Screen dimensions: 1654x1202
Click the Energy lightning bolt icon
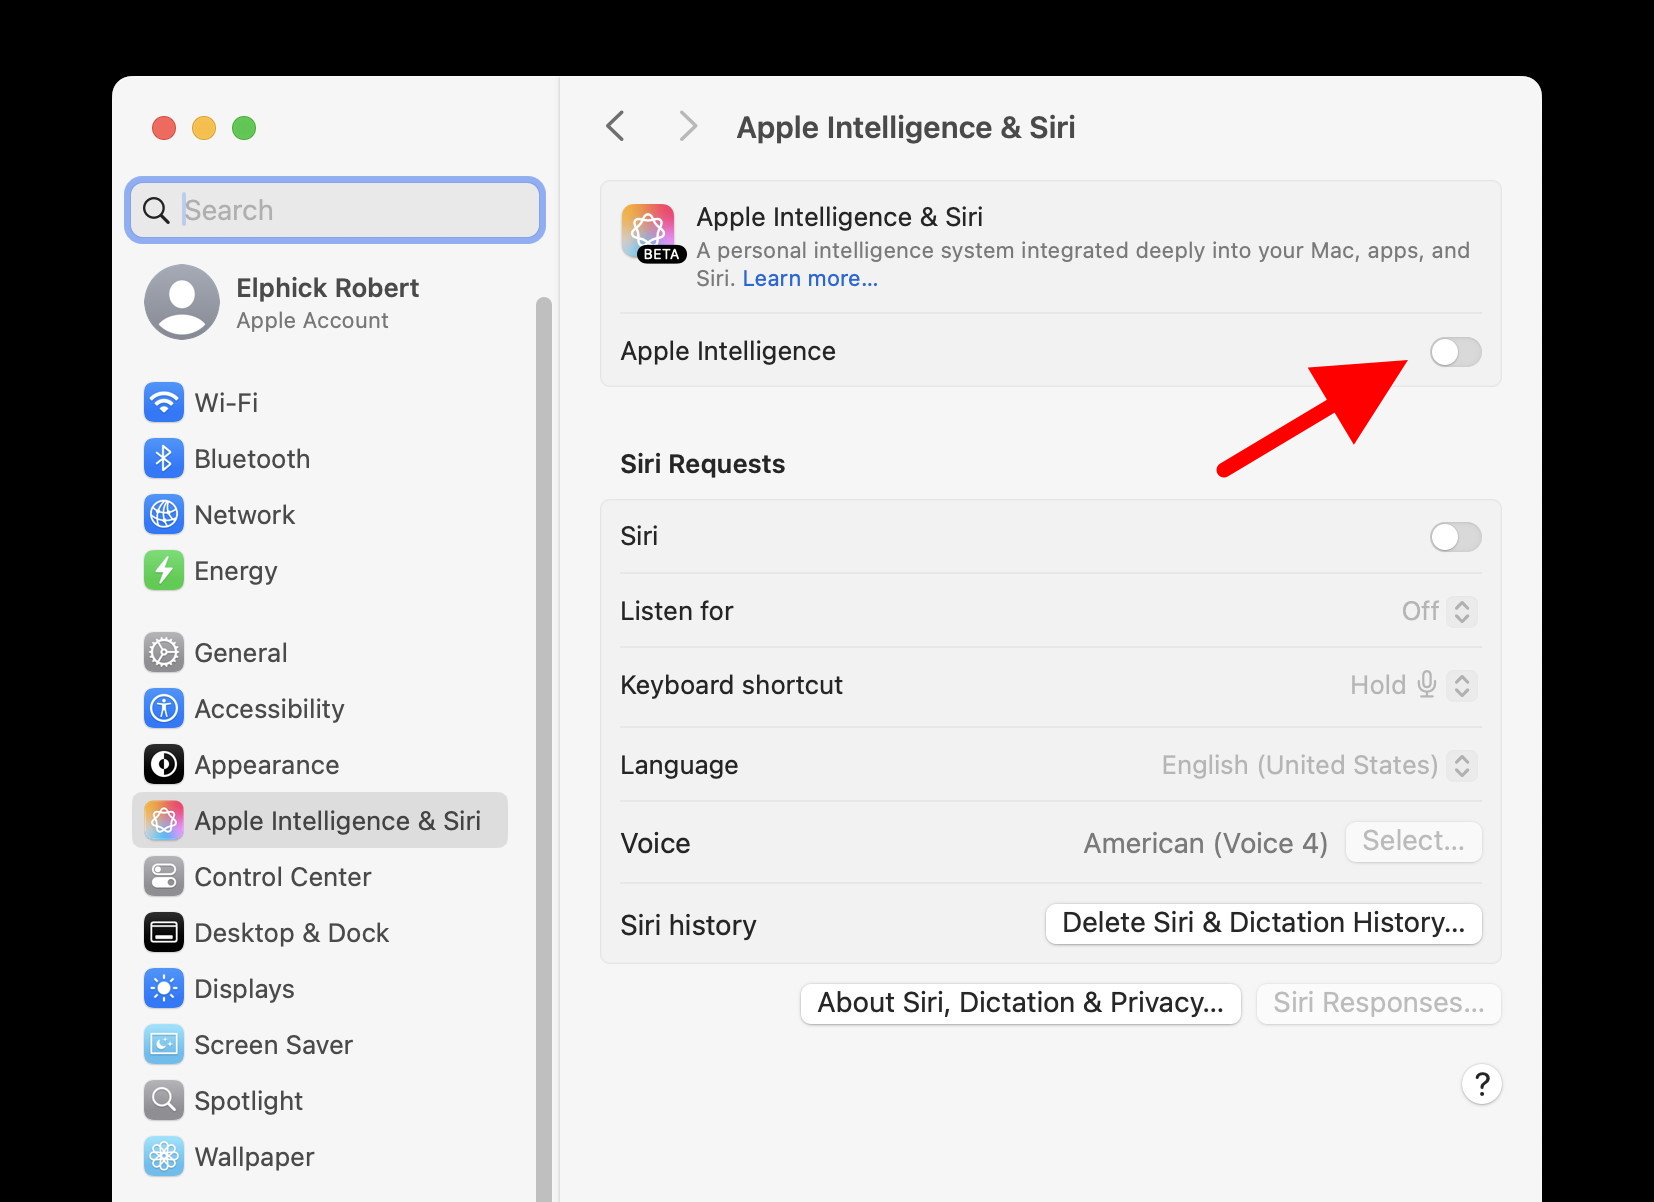(x=164, y=571)
